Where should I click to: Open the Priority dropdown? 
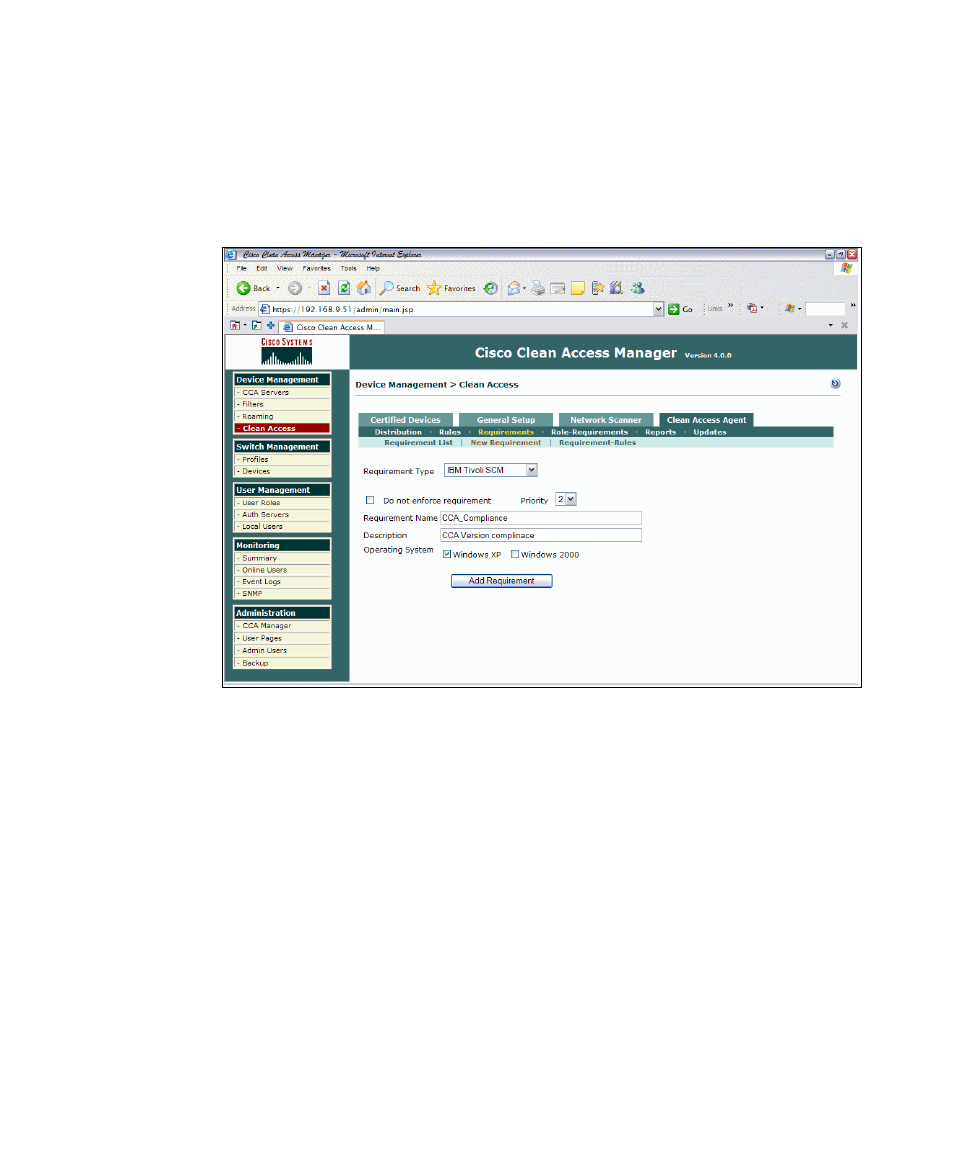tap(571, 500)
